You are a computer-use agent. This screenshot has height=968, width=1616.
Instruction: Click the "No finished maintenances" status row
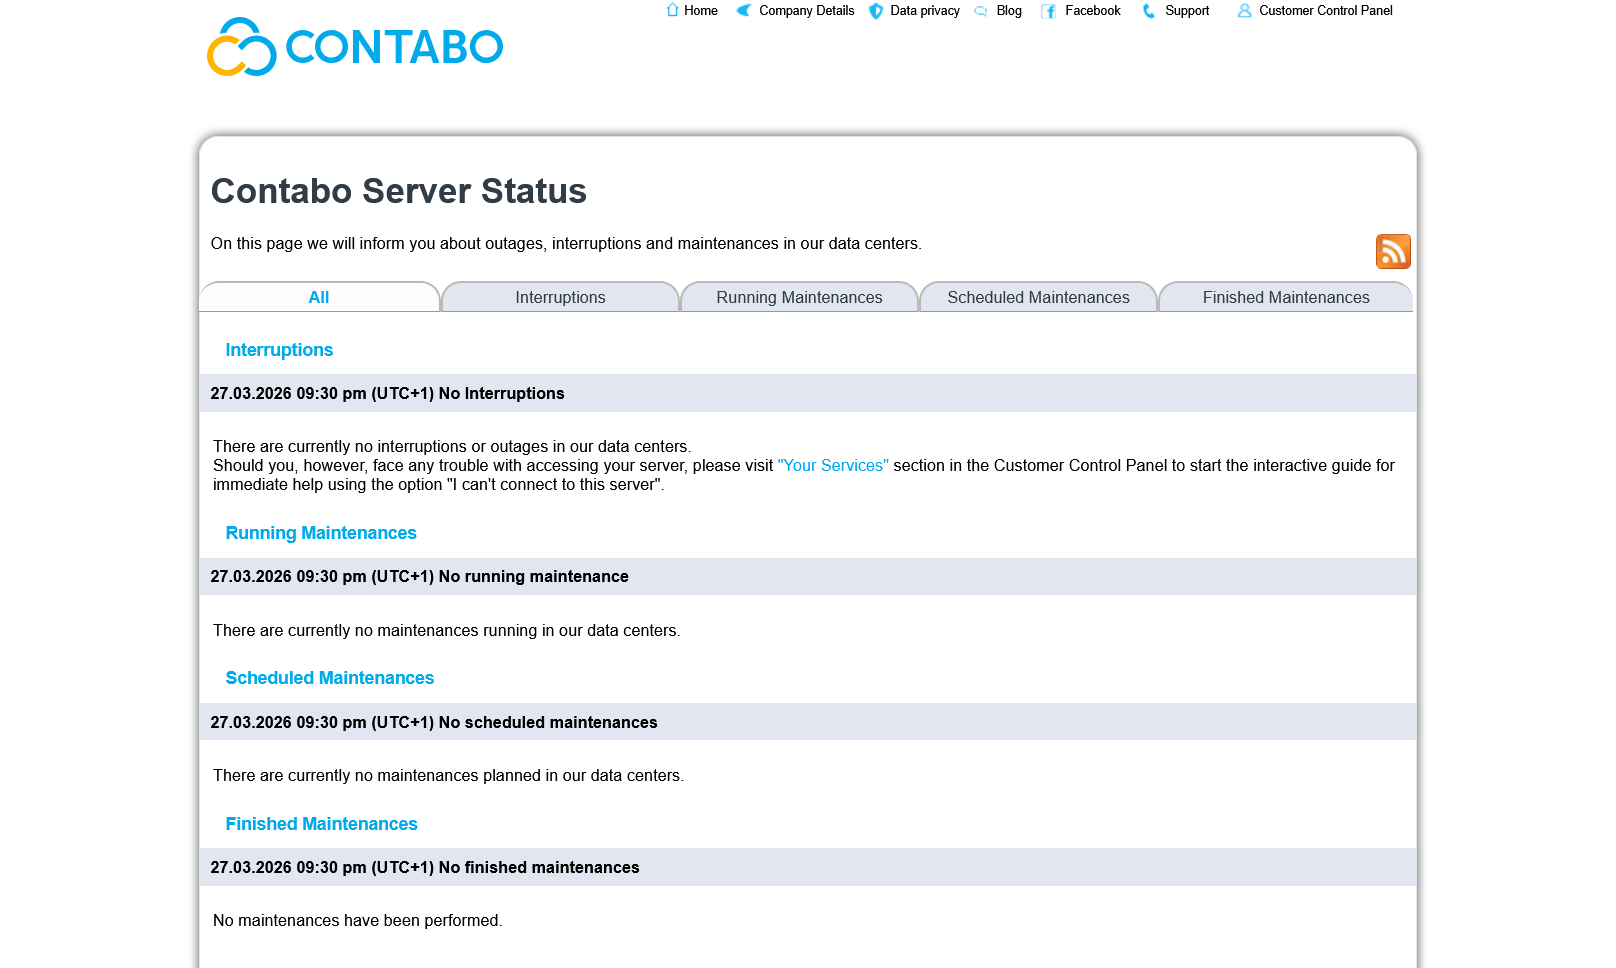(808, 868)
